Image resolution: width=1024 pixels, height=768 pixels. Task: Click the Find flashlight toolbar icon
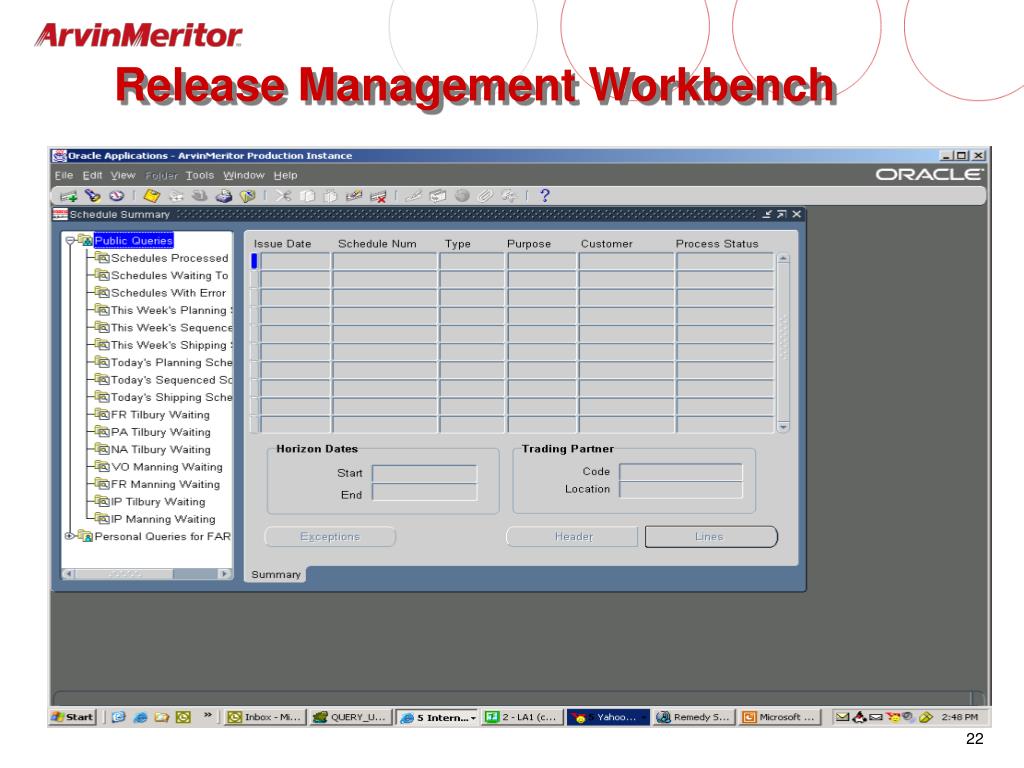[x=93, y=195]
